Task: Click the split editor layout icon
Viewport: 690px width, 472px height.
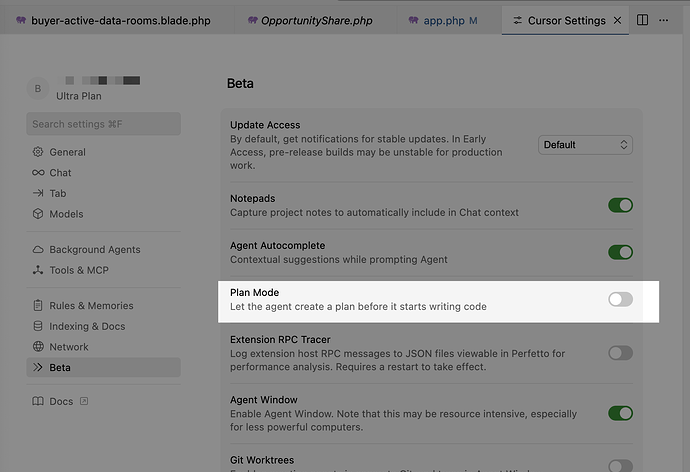Action: [642, 20]
